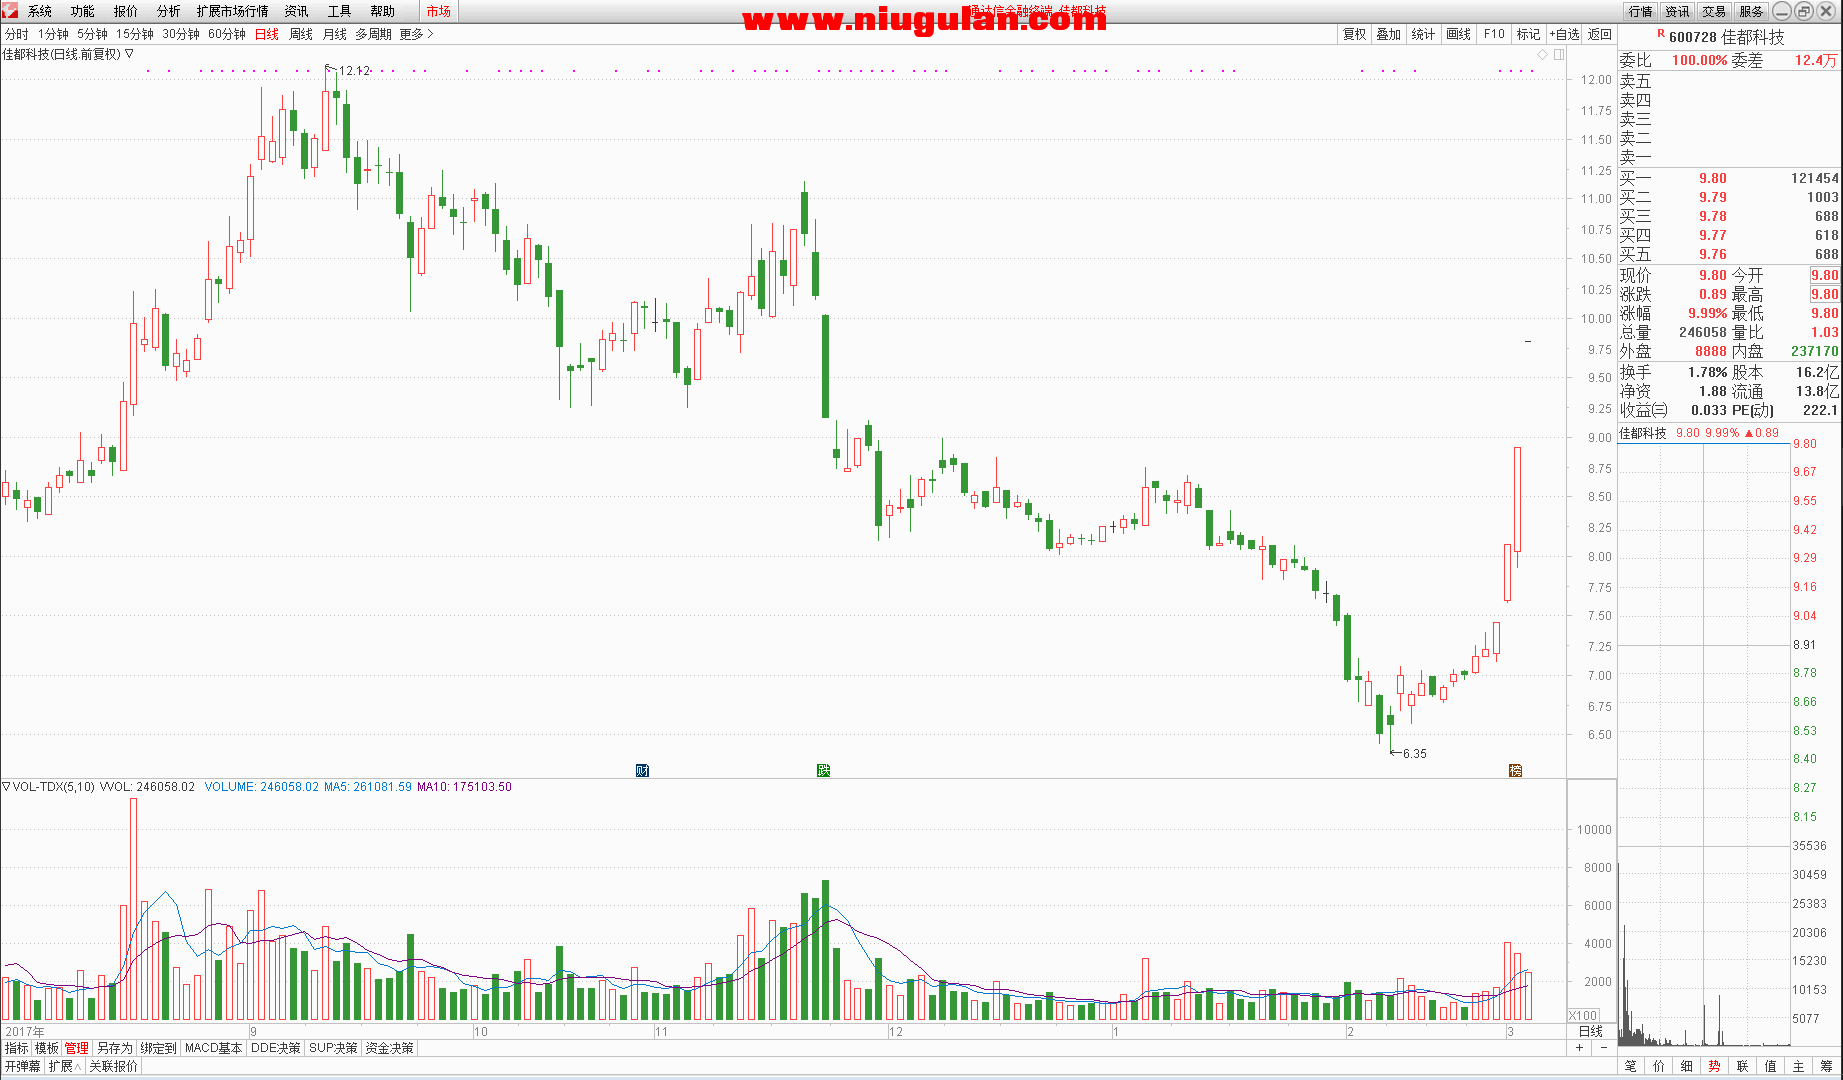Click the 绑定到 button
The image size is (1843, 1080).
158,1048
